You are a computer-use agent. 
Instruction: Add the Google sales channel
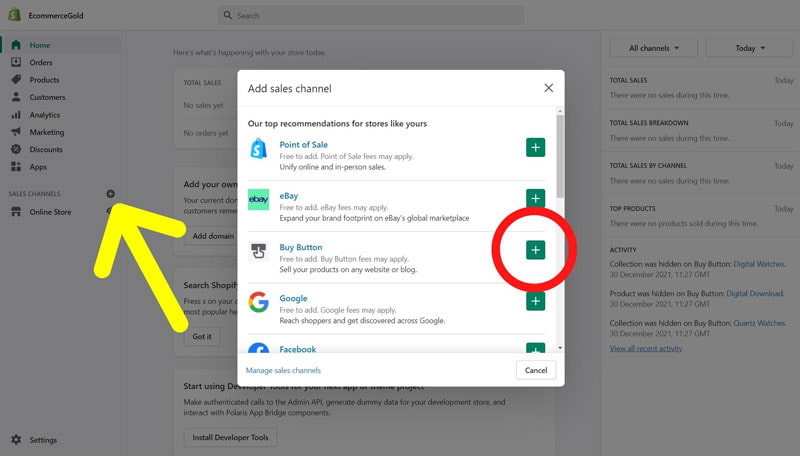[535, 301]
